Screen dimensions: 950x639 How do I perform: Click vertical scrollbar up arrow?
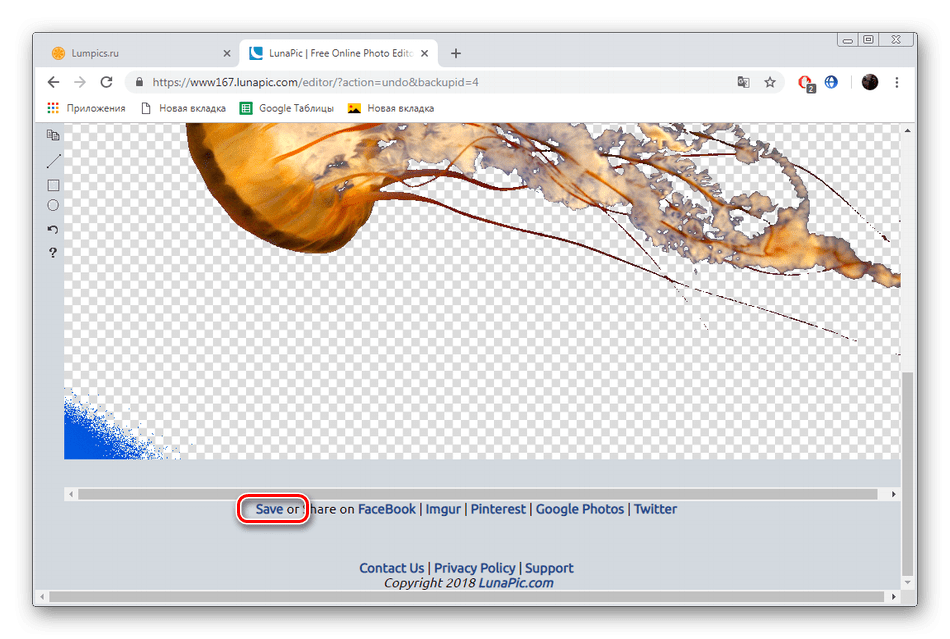(x=907, y=130)
